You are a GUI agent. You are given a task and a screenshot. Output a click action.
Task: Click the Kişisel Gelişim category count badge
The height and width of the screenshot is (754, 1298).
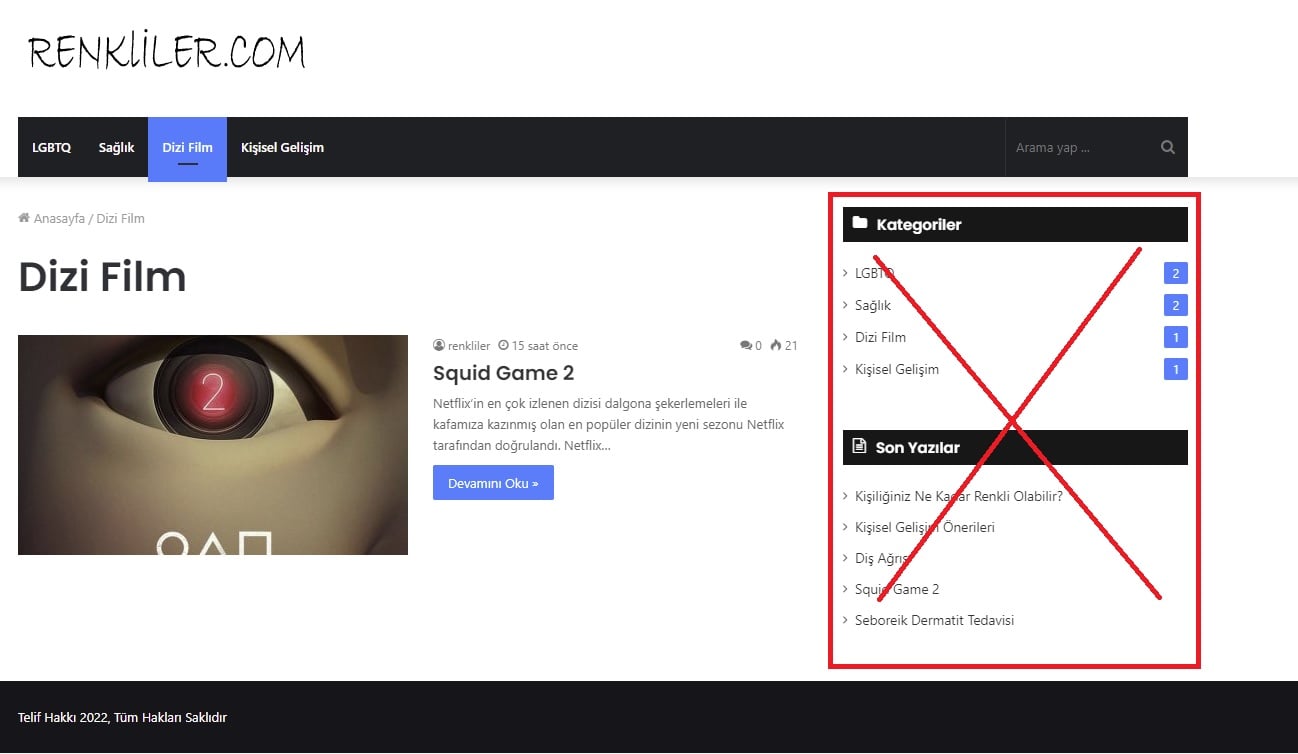point(1176,369)
